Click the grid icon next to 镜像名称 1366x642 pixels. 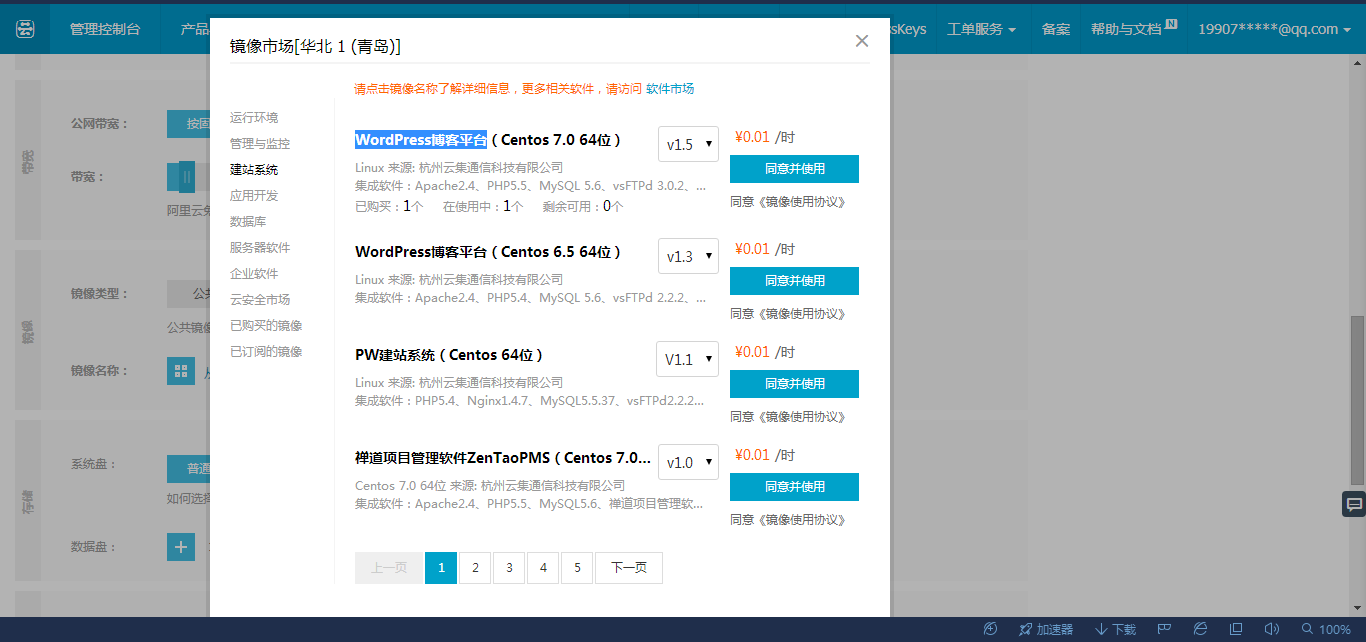tap(181, 371)
